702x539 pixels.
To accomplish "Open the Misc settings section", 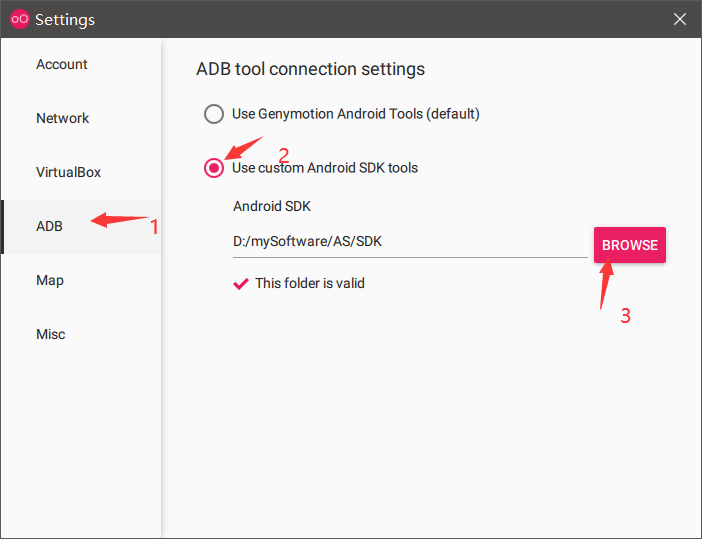I will tap(51, 334).
